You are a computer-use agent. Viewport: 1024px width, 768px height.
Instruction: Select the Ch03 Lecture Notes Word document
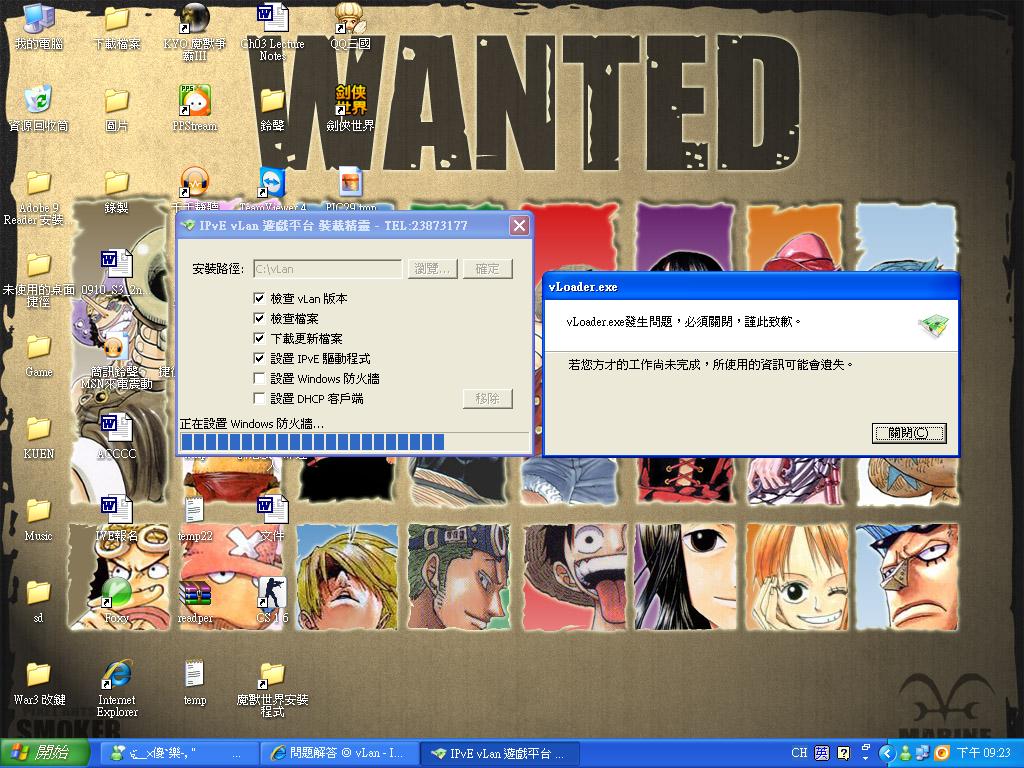tap(272, 31)
